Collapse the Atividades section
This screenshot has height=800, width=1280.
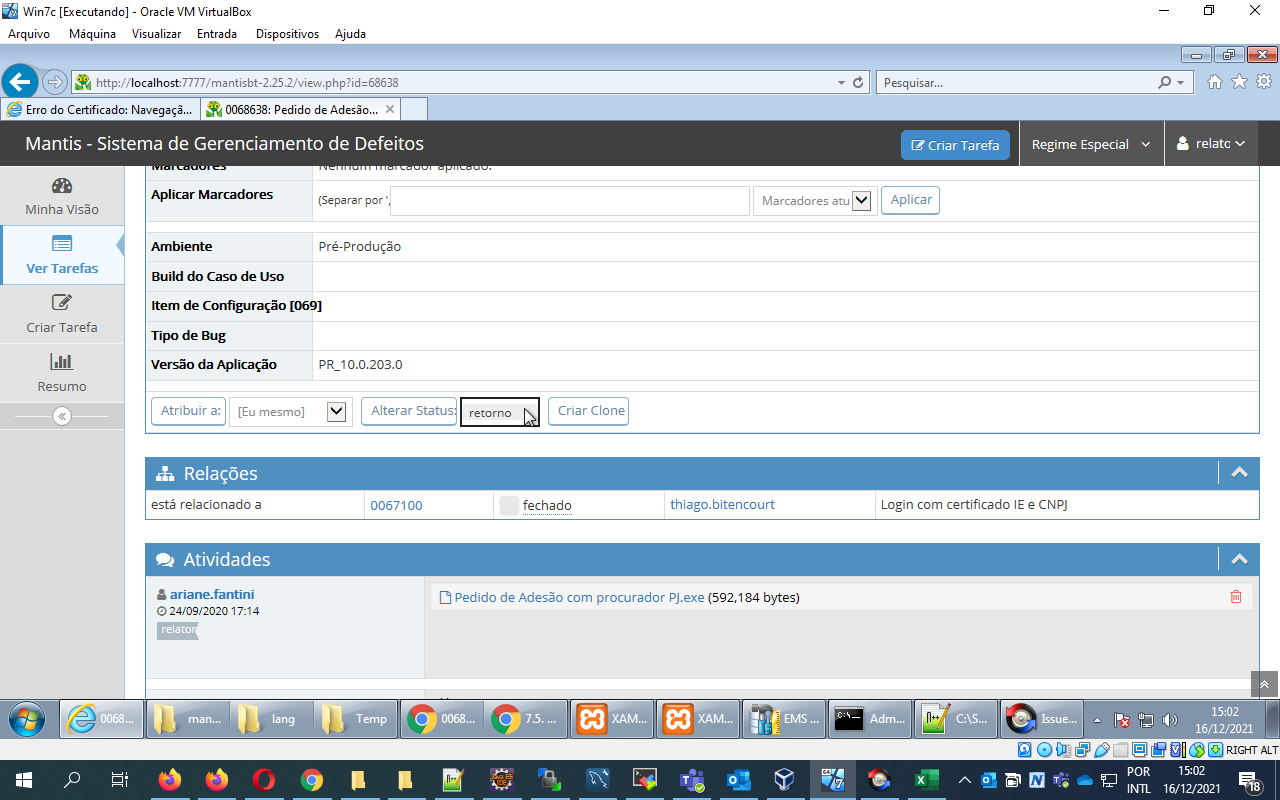coord(1239,559)
